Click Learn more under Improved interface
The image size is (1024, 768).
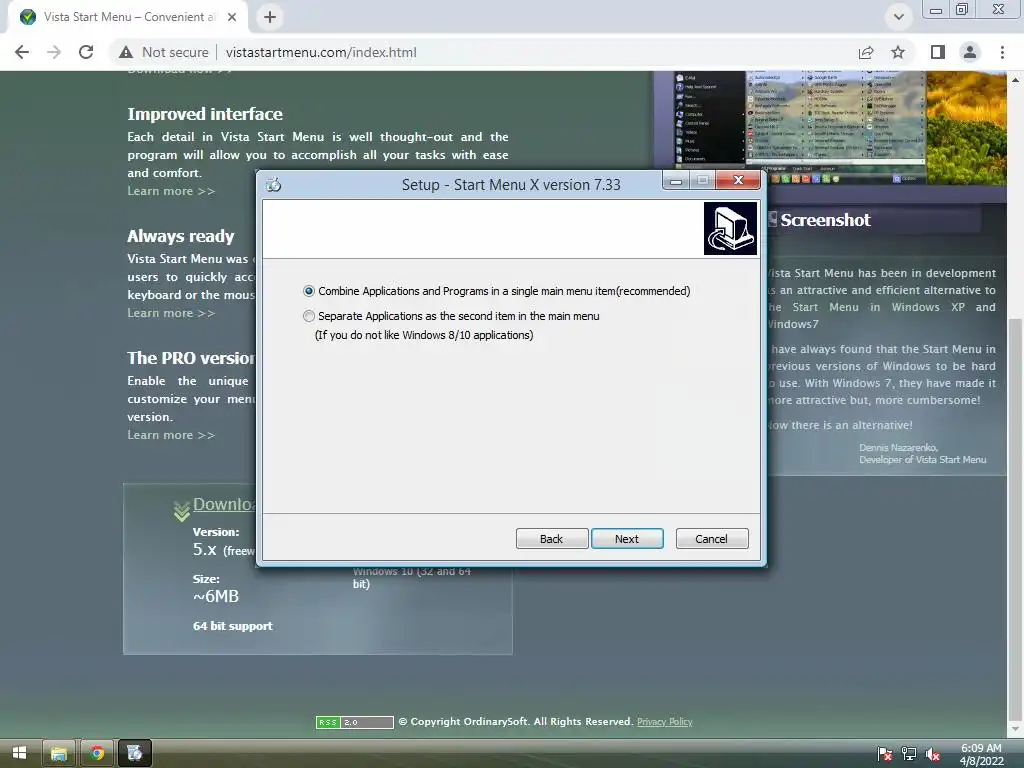click(171, 191)
